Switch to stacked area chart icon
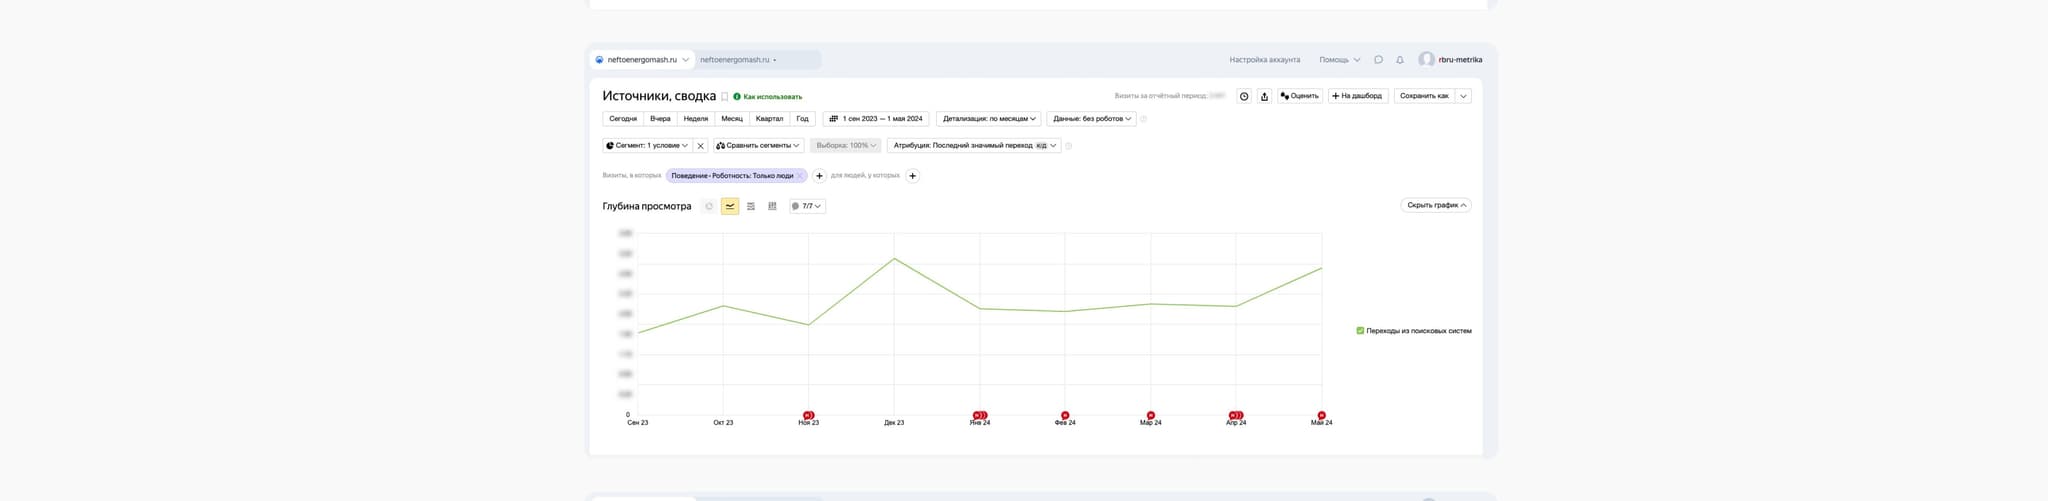The image size is (2048, 501). tap(751, 206)
